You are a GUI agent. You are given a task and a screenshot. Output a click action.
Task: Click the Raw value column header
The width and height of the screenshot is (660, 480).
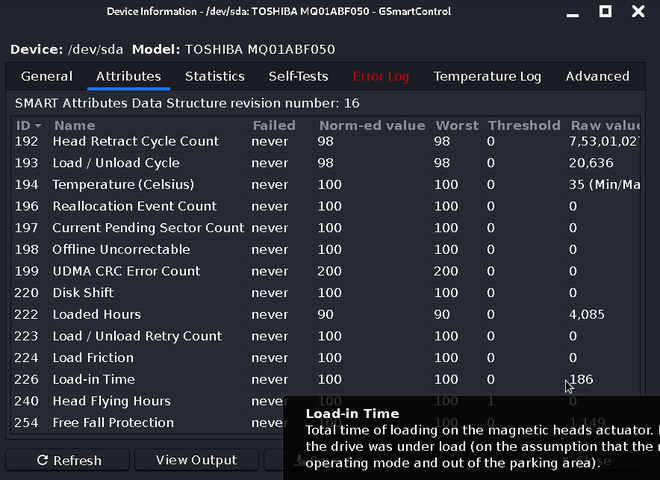(604, 126)
